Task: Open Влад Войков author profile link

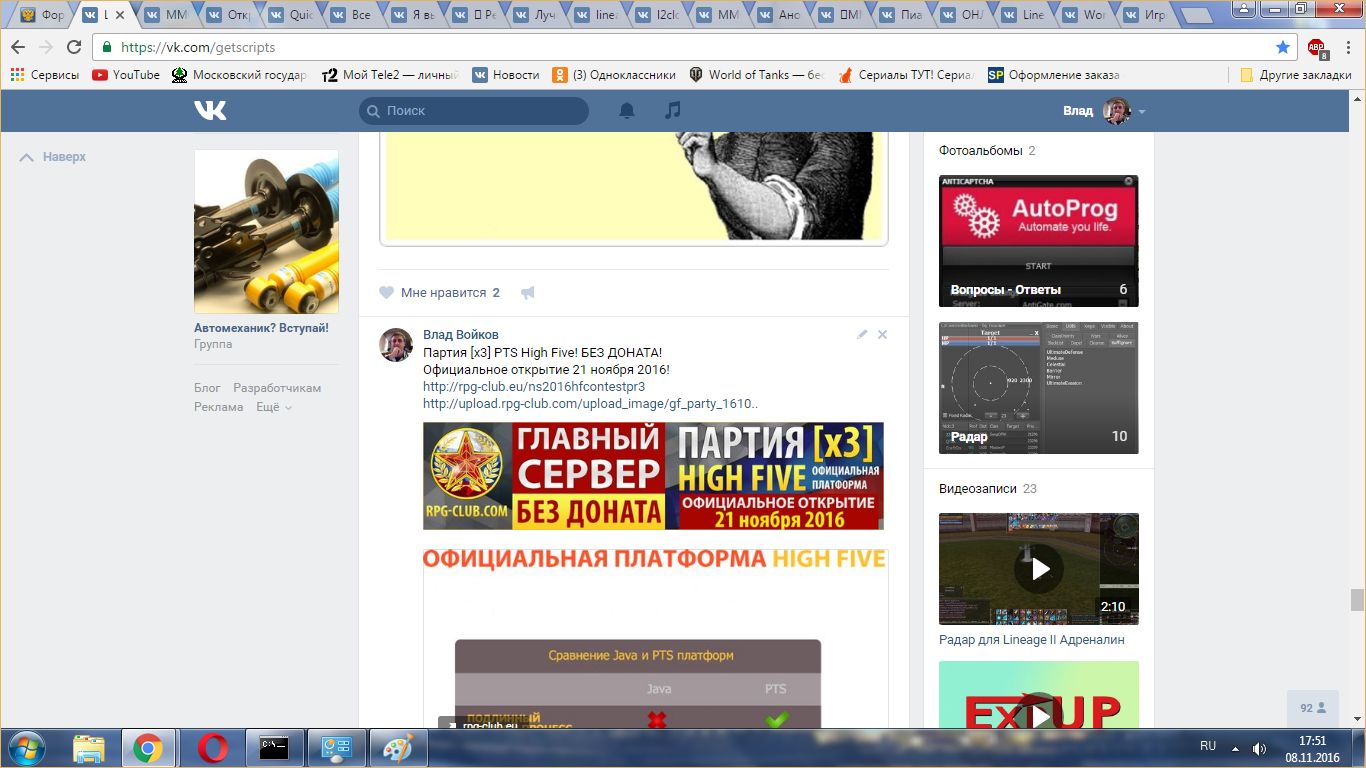Action: tap(460, 334)
